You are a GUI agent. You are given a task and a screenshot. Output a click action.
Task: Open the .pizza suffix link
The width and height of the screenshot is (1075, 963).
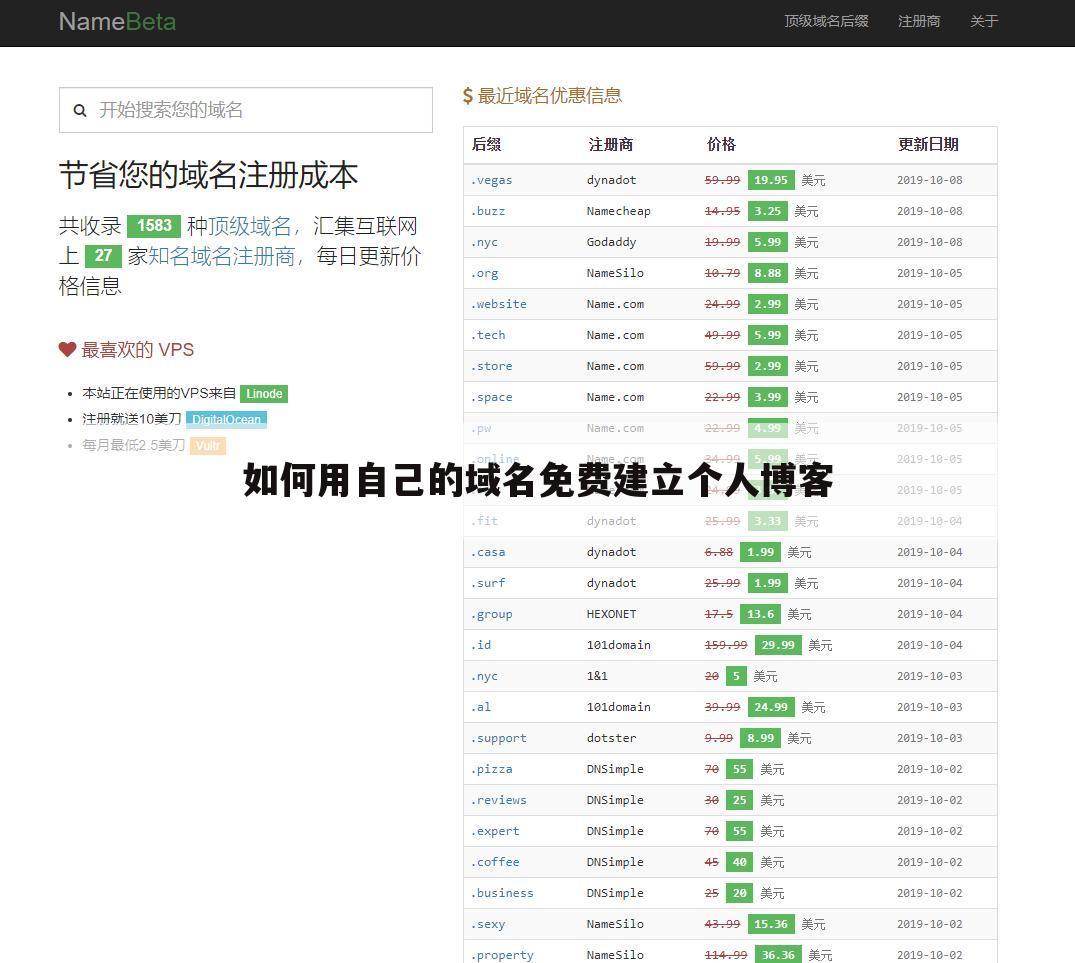(492, 769)
